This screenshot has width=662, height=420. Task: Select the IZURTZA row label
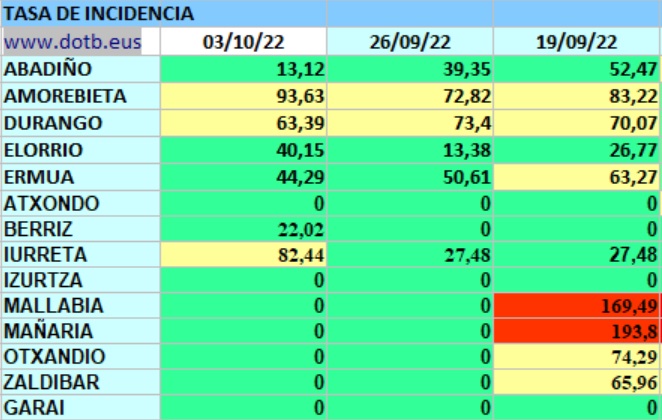45,281
